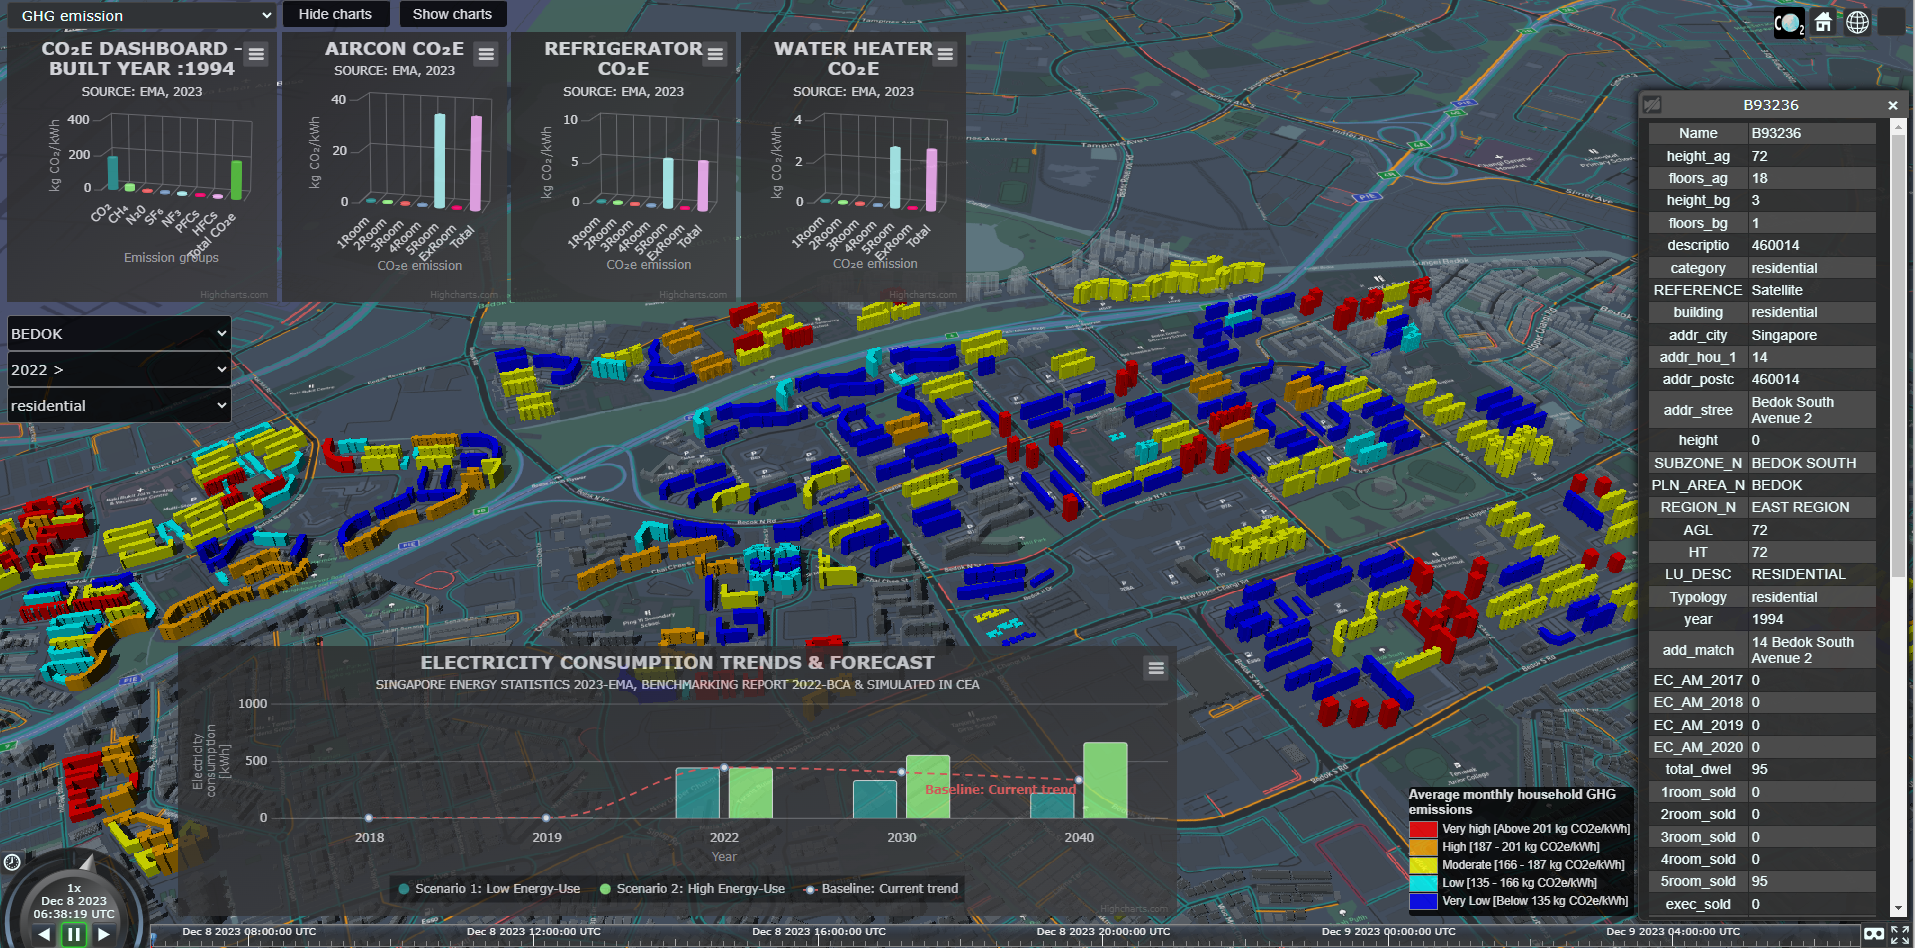
Task: Enter VR mode with goggles icon
Action: tap(1874, 935)
